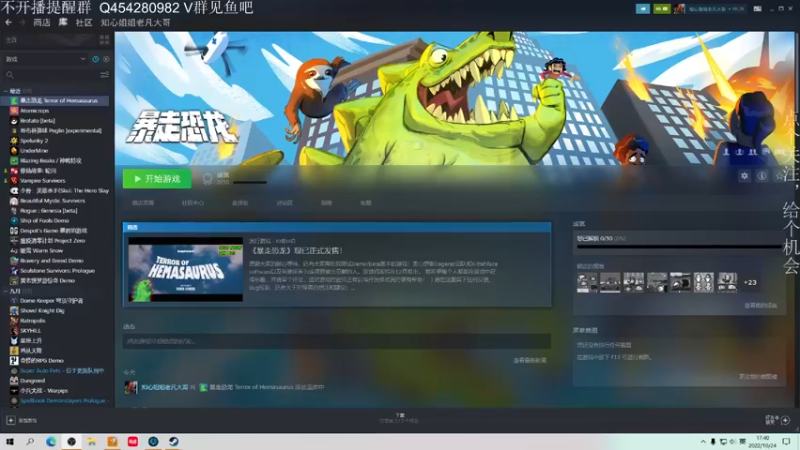Screen dimensions: 800x450
Task: Click the Dungreed game icon
Action: 14,381
